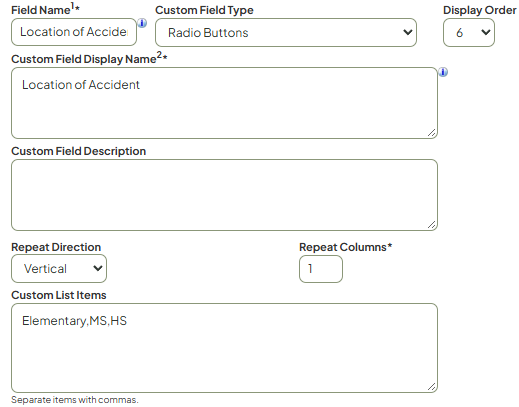Click the resize handle of Custom List Items box
Screen dimensions: 519x407
(432, 387)
